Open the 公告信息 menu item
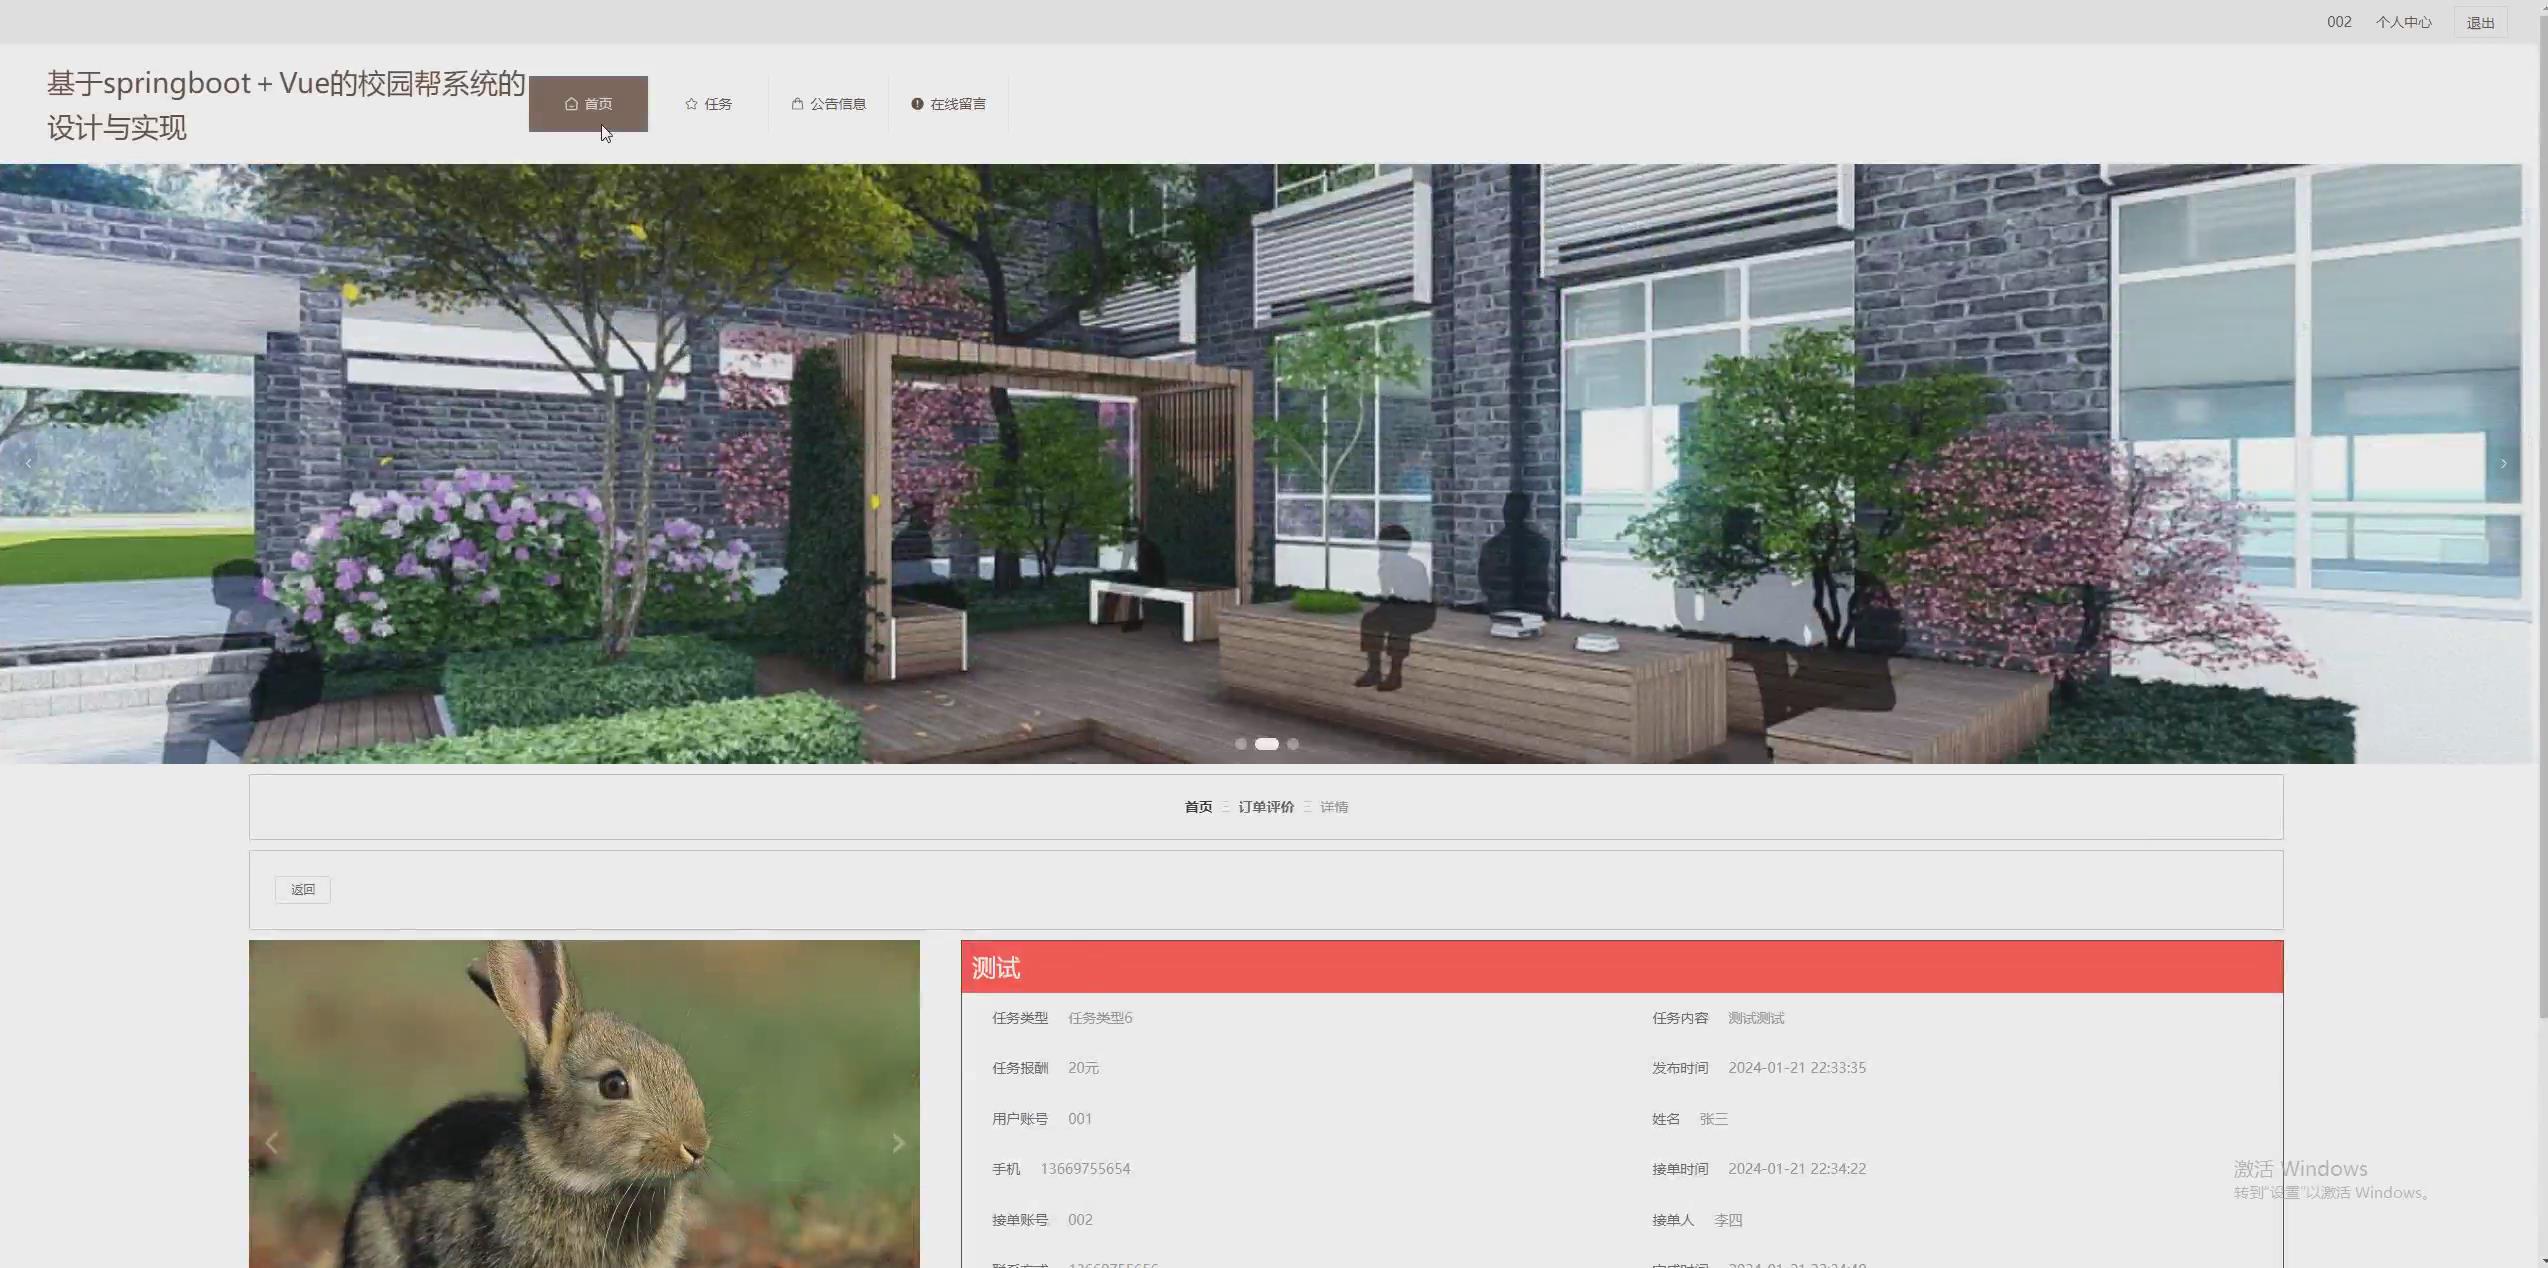This screenshot has height=1268, width=2548. click(x=837, y=104)
